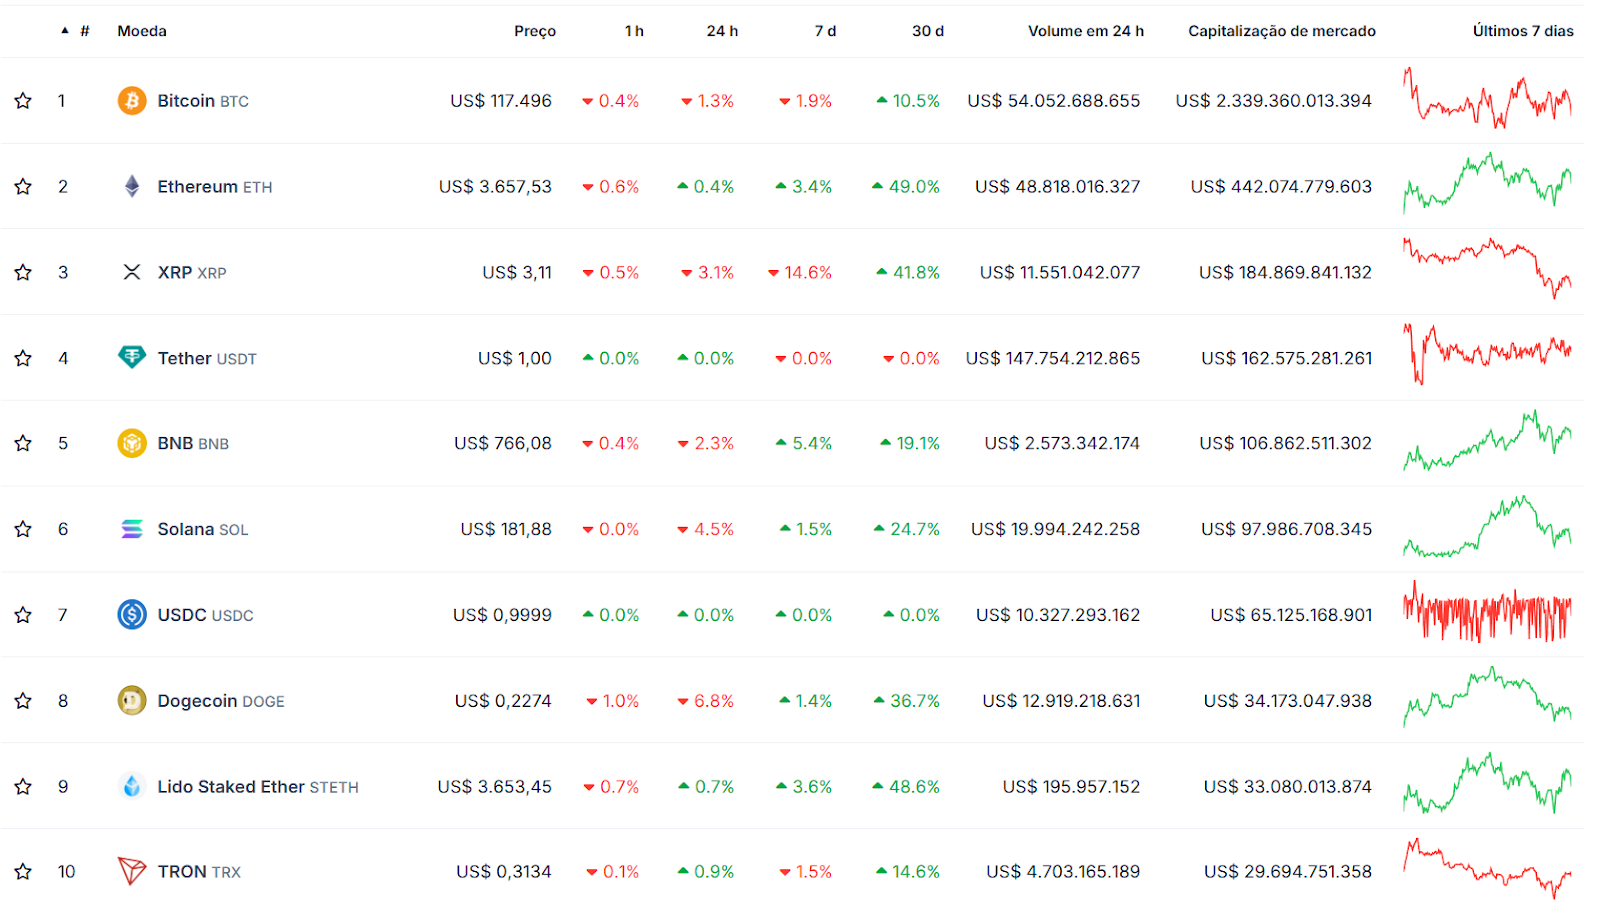Image resolution: width=1600 pixels, height=913 pixels.
Task: Open USDC 7-day sparkline chart
Action: click(x=1487, y=611)
